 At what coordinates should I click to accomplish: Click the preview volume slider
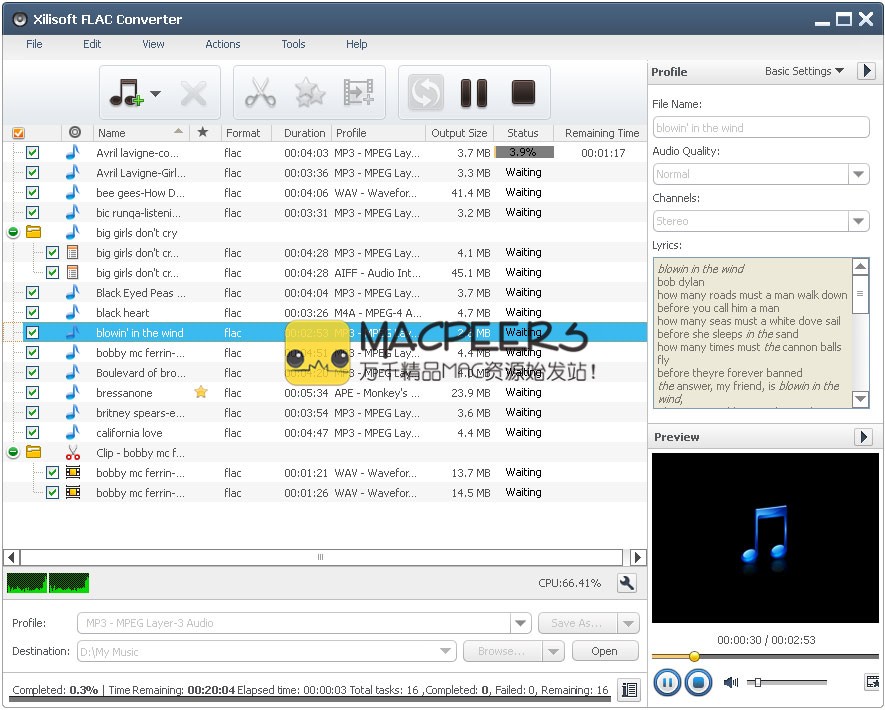(x=790, y=683)
